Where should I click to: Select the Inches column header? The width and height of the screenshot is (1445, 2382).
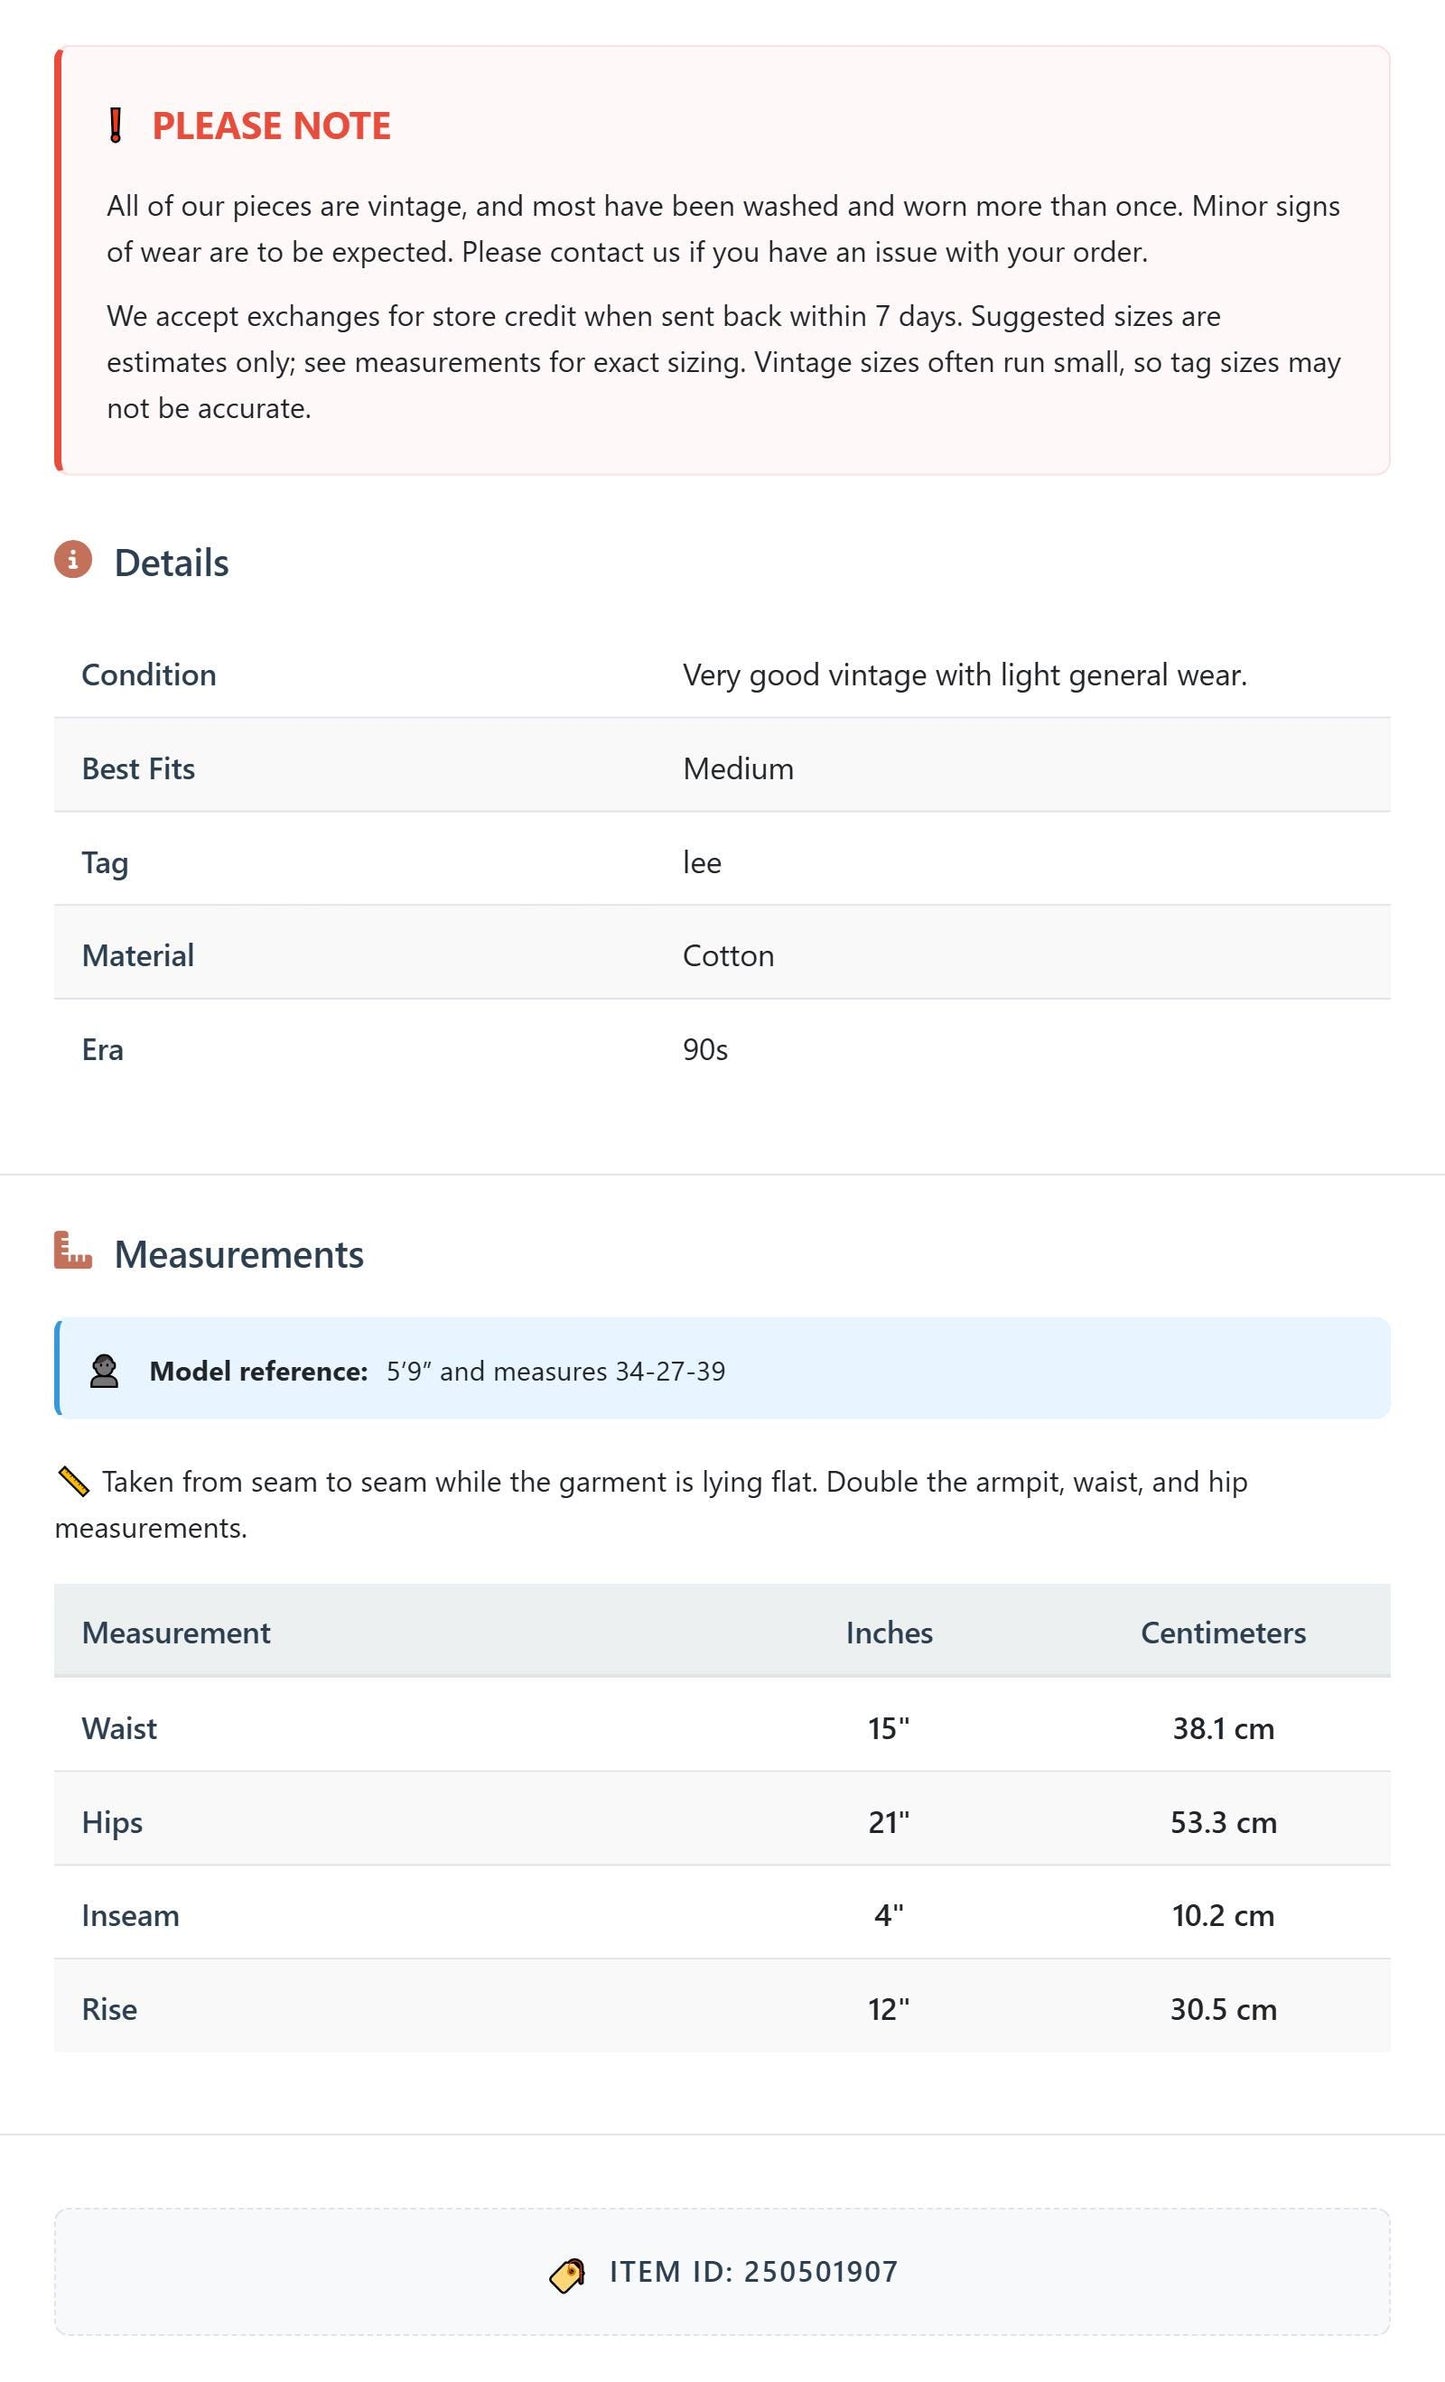(889, 1632)
